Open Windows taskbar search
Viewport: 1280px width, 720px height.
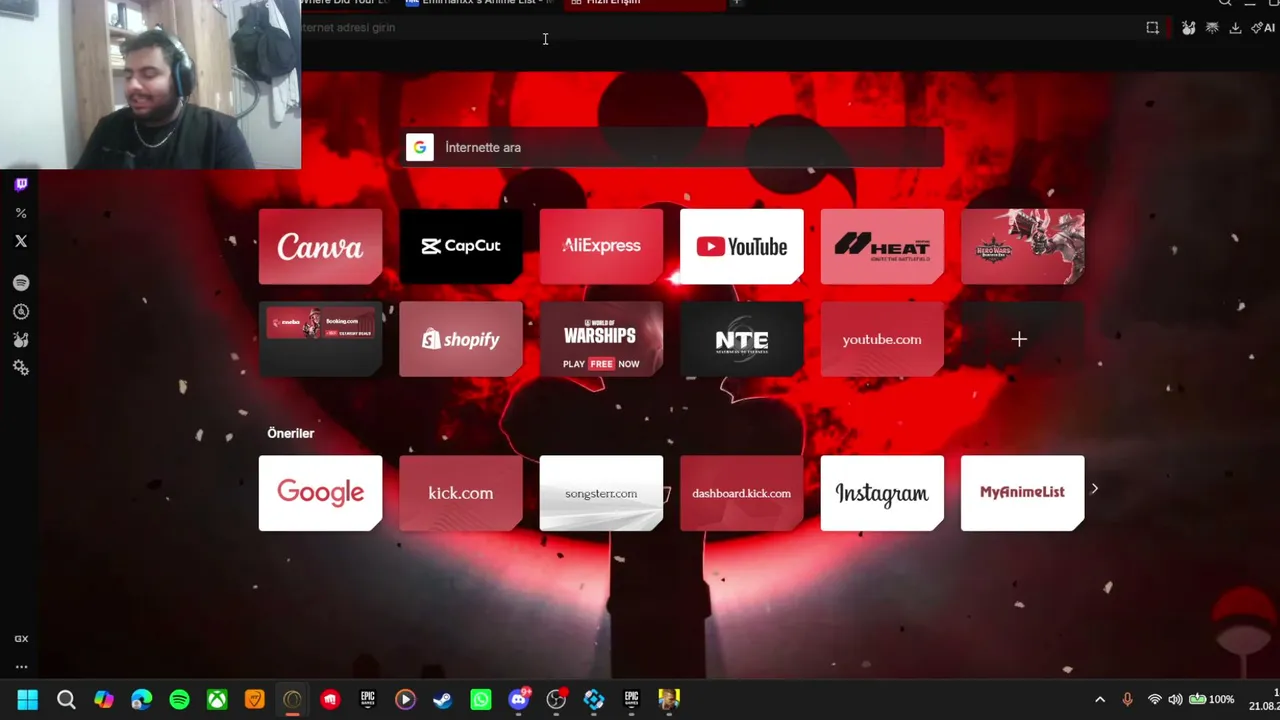(66, 700)
